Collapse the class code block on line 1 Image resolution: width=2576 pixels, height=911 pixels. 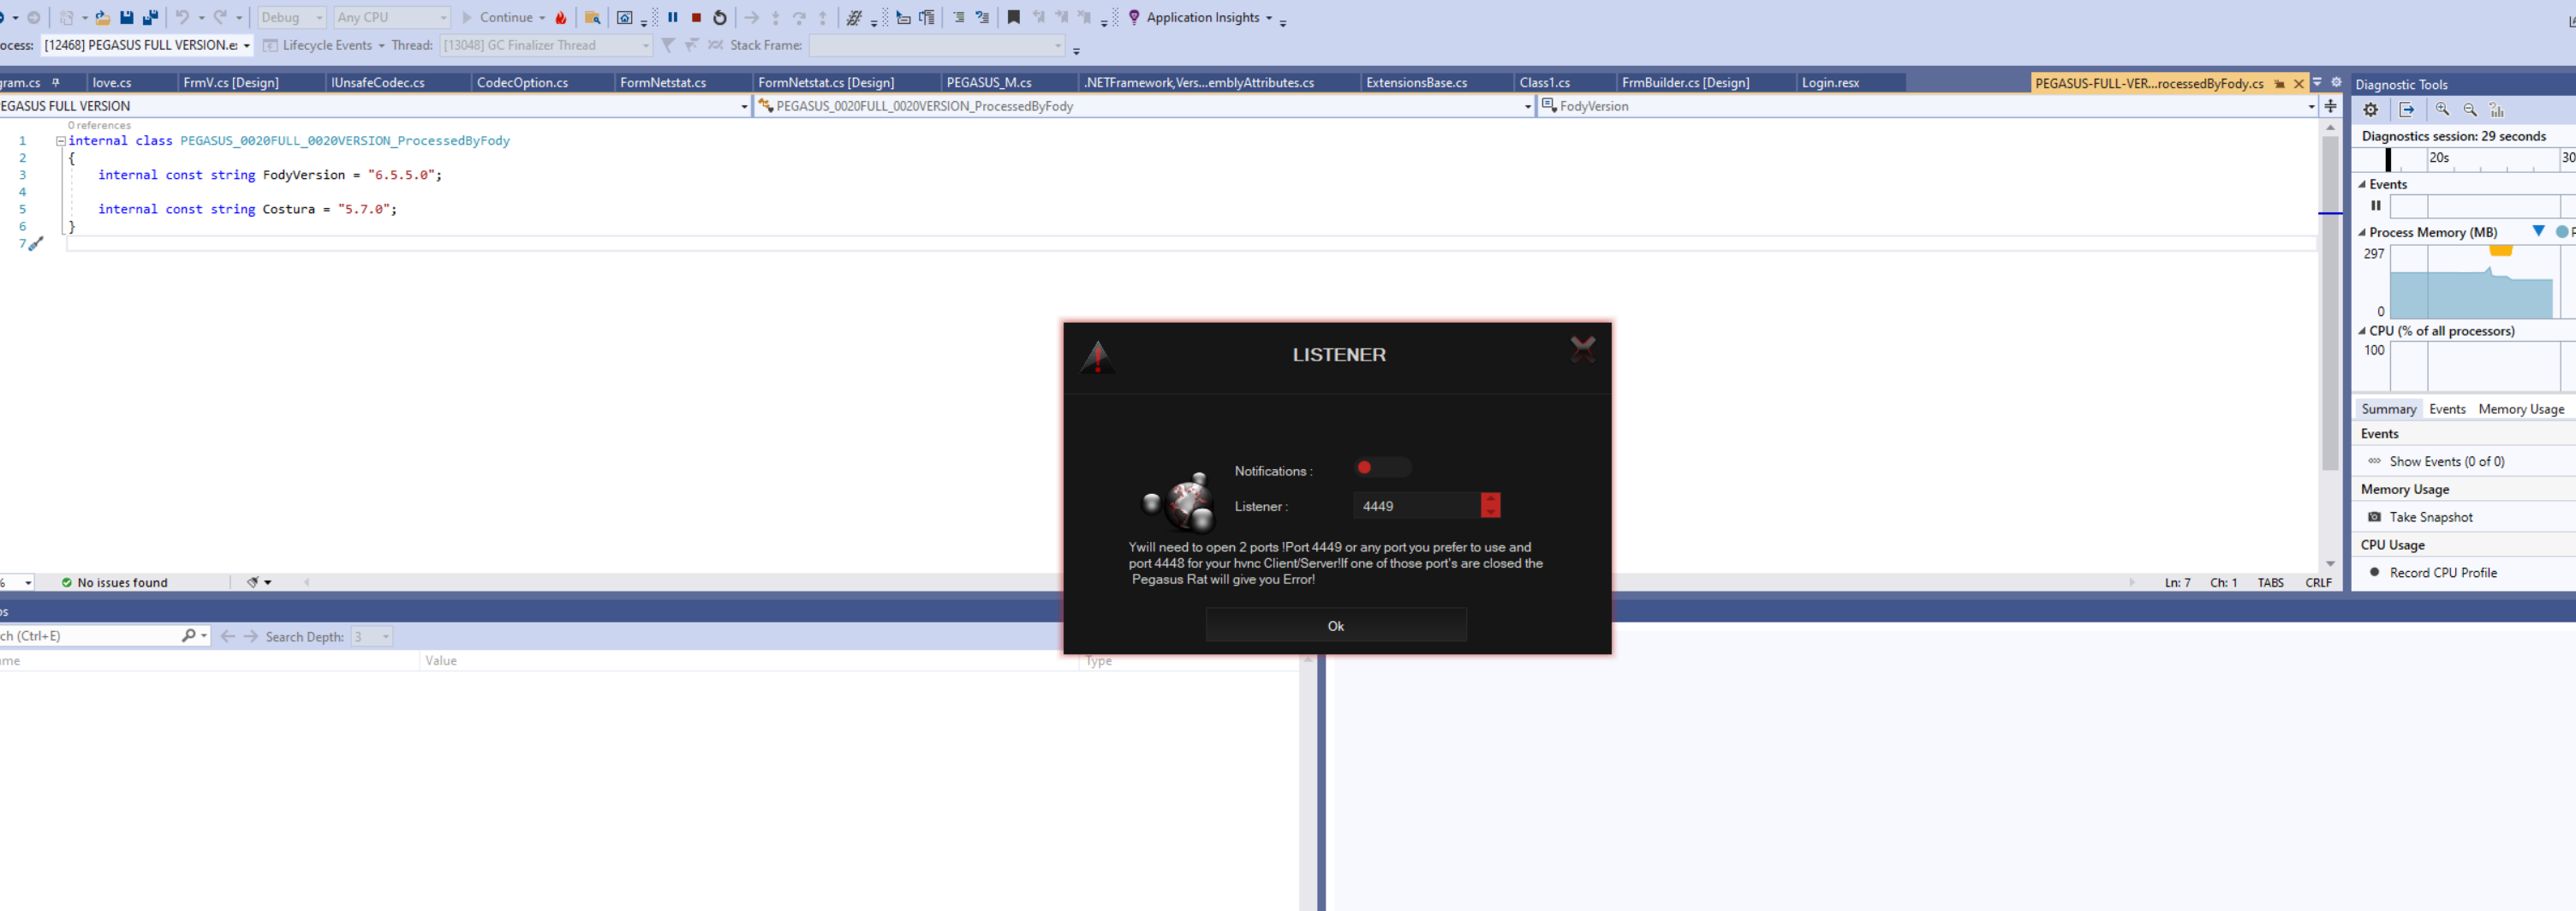click(61, 141)
